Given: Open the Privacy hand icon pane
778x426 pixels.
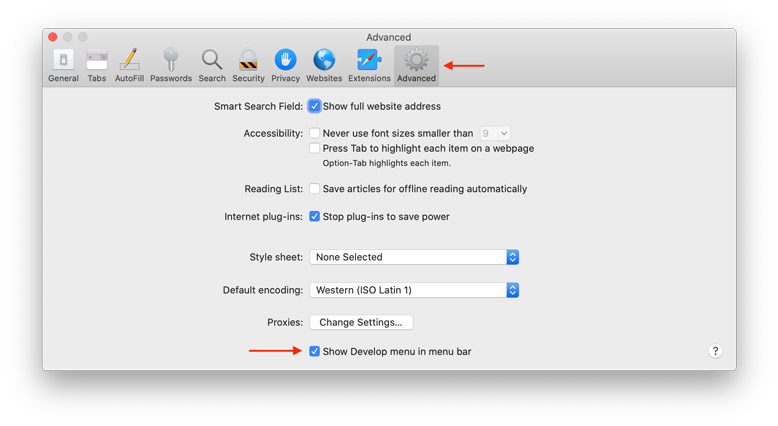Looking at the screenshot, I should (285, 65).
